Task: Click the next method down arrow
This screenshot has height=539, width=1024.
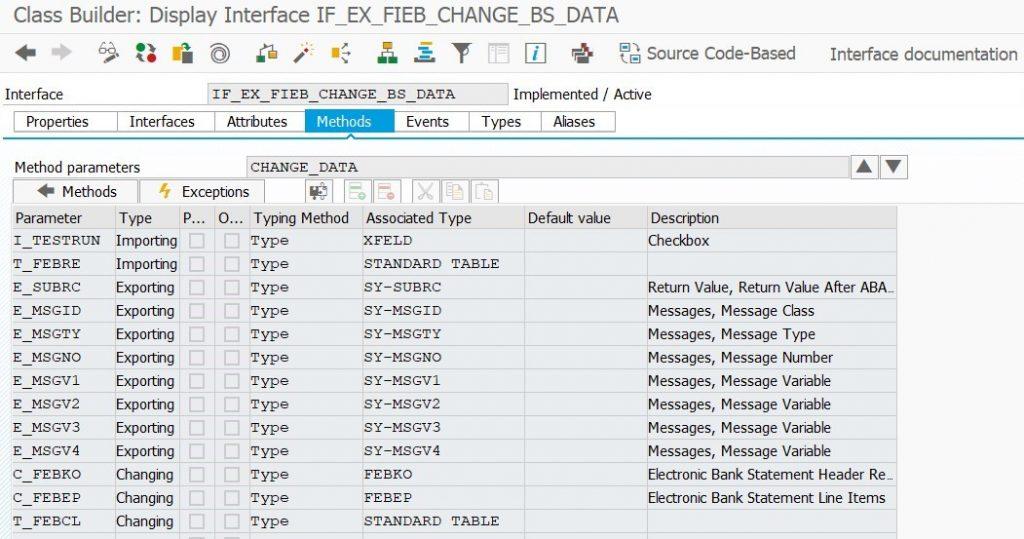Action: tap(894, 167)
